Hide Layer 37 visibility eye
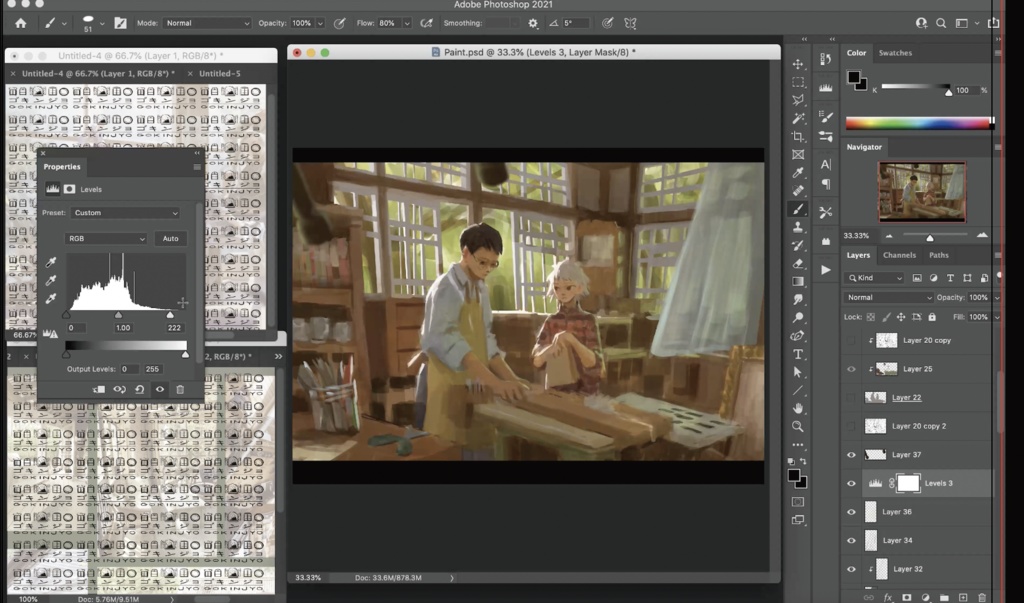The width and height of the screenshot is (1024, 603). [851, 455]
